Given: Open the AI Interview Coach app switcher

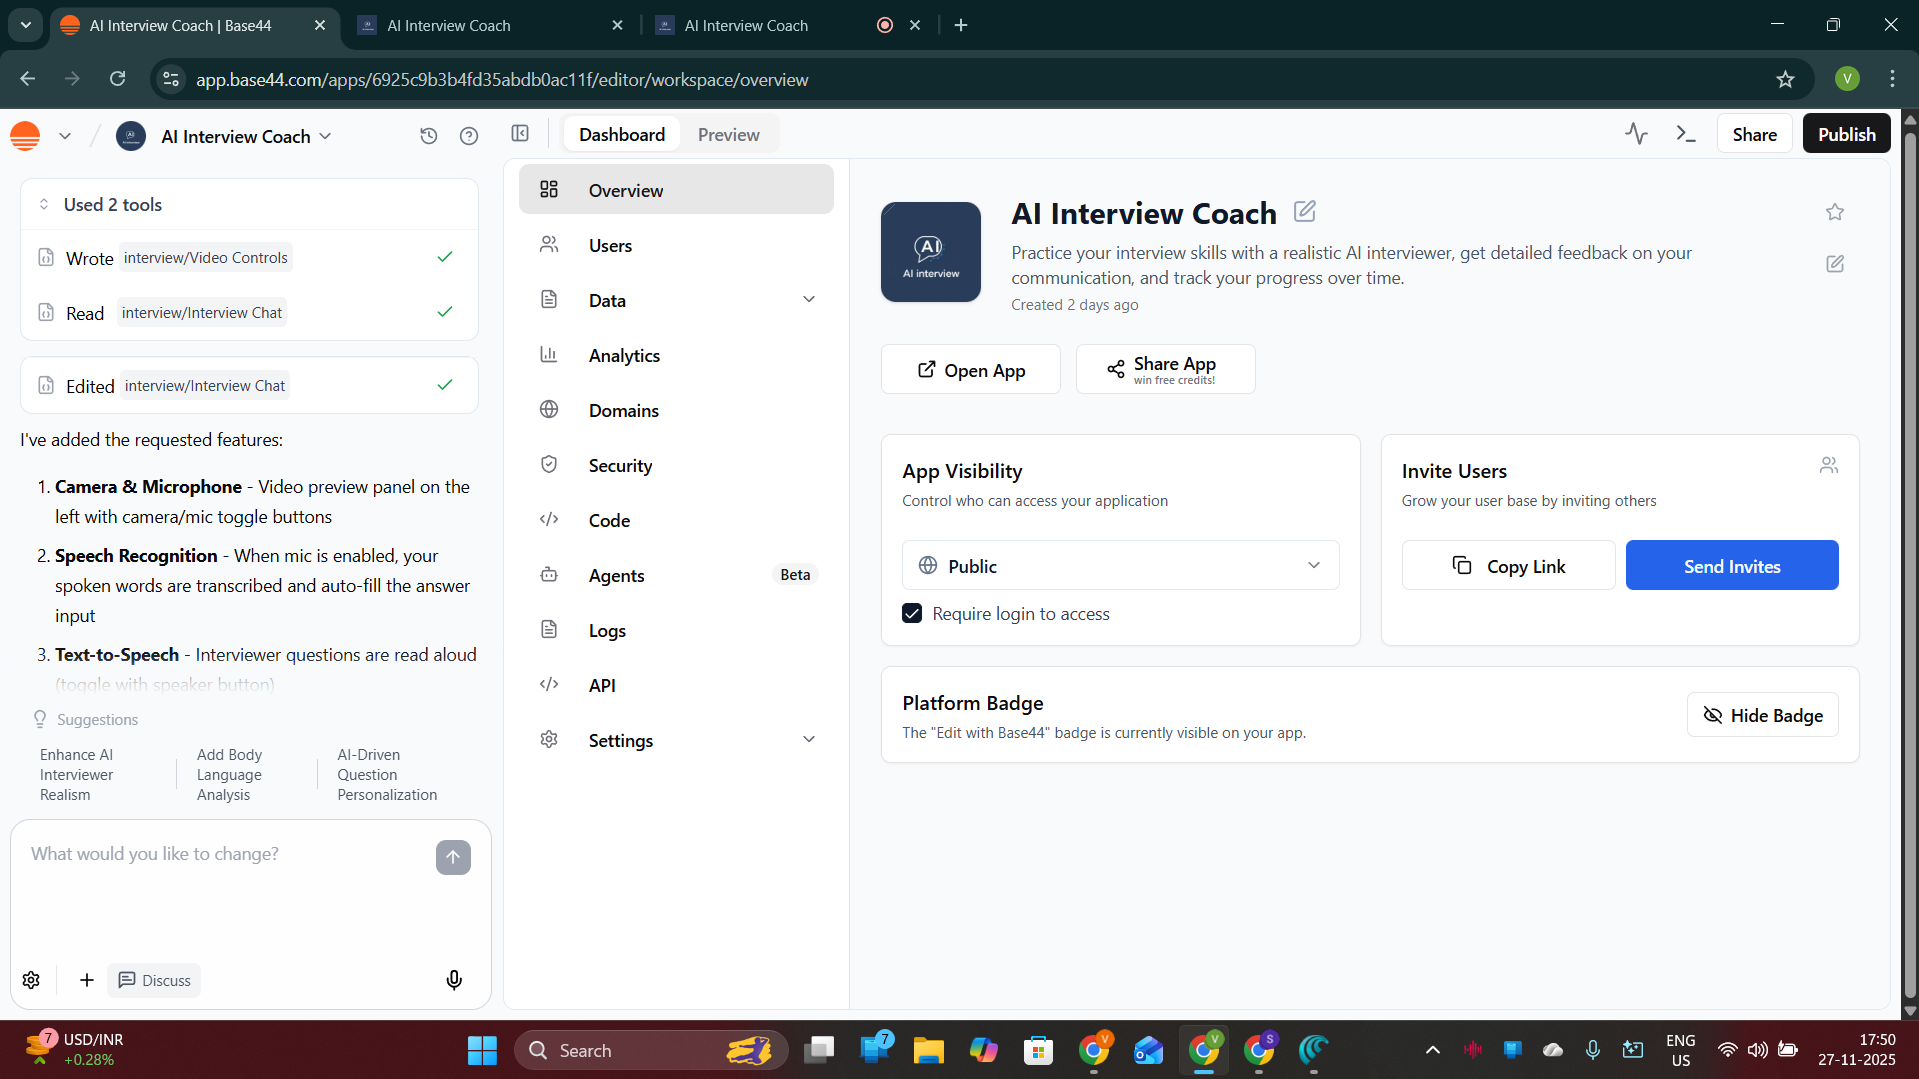Looking at the screenshot, I should point(246,137).
